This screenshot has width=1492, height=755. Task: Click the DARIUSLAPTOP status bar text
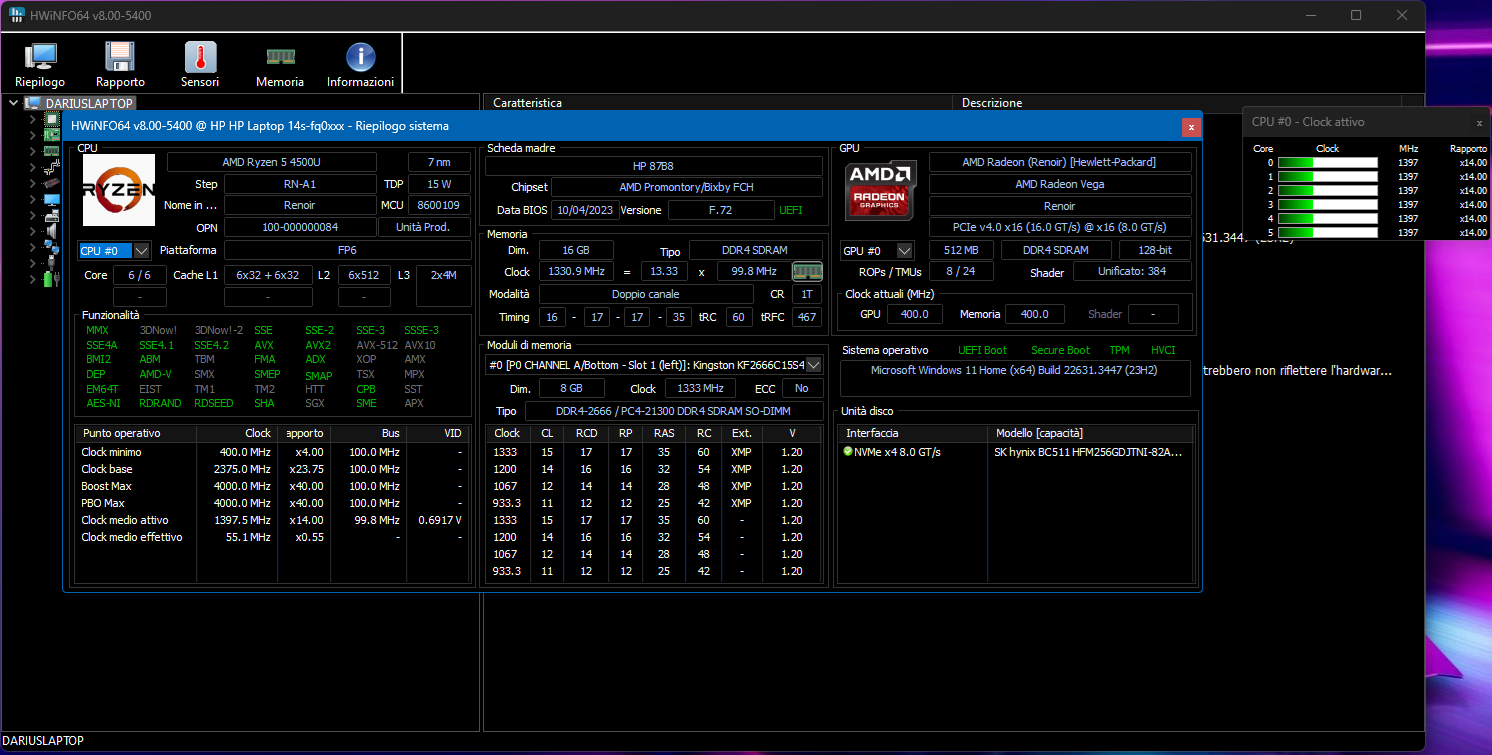pos(43,741)
